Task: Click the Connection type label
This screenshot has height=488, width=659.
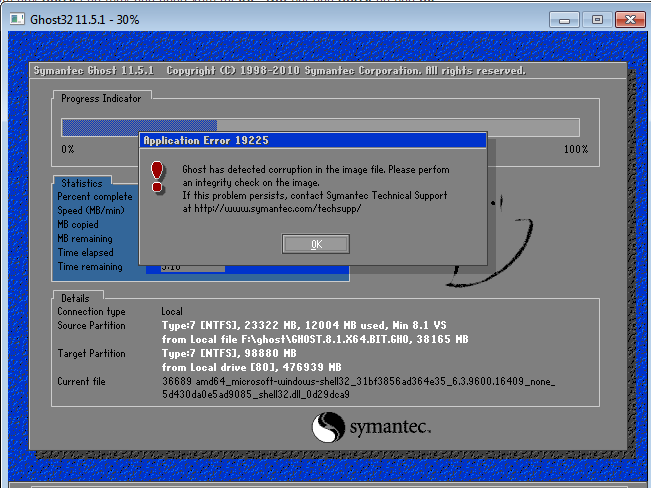Action: point(91,311)
